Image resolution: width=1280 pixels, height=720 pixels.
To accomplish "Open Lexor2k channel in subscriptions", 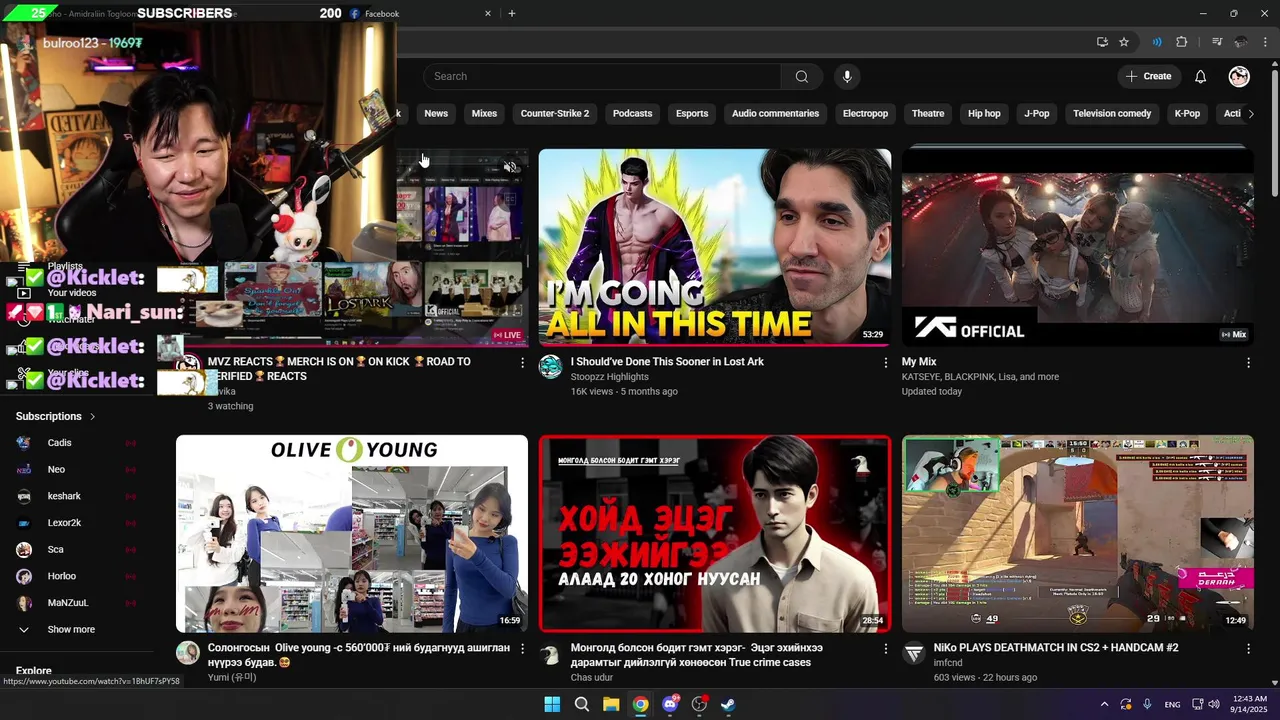I will click(75, 522).
